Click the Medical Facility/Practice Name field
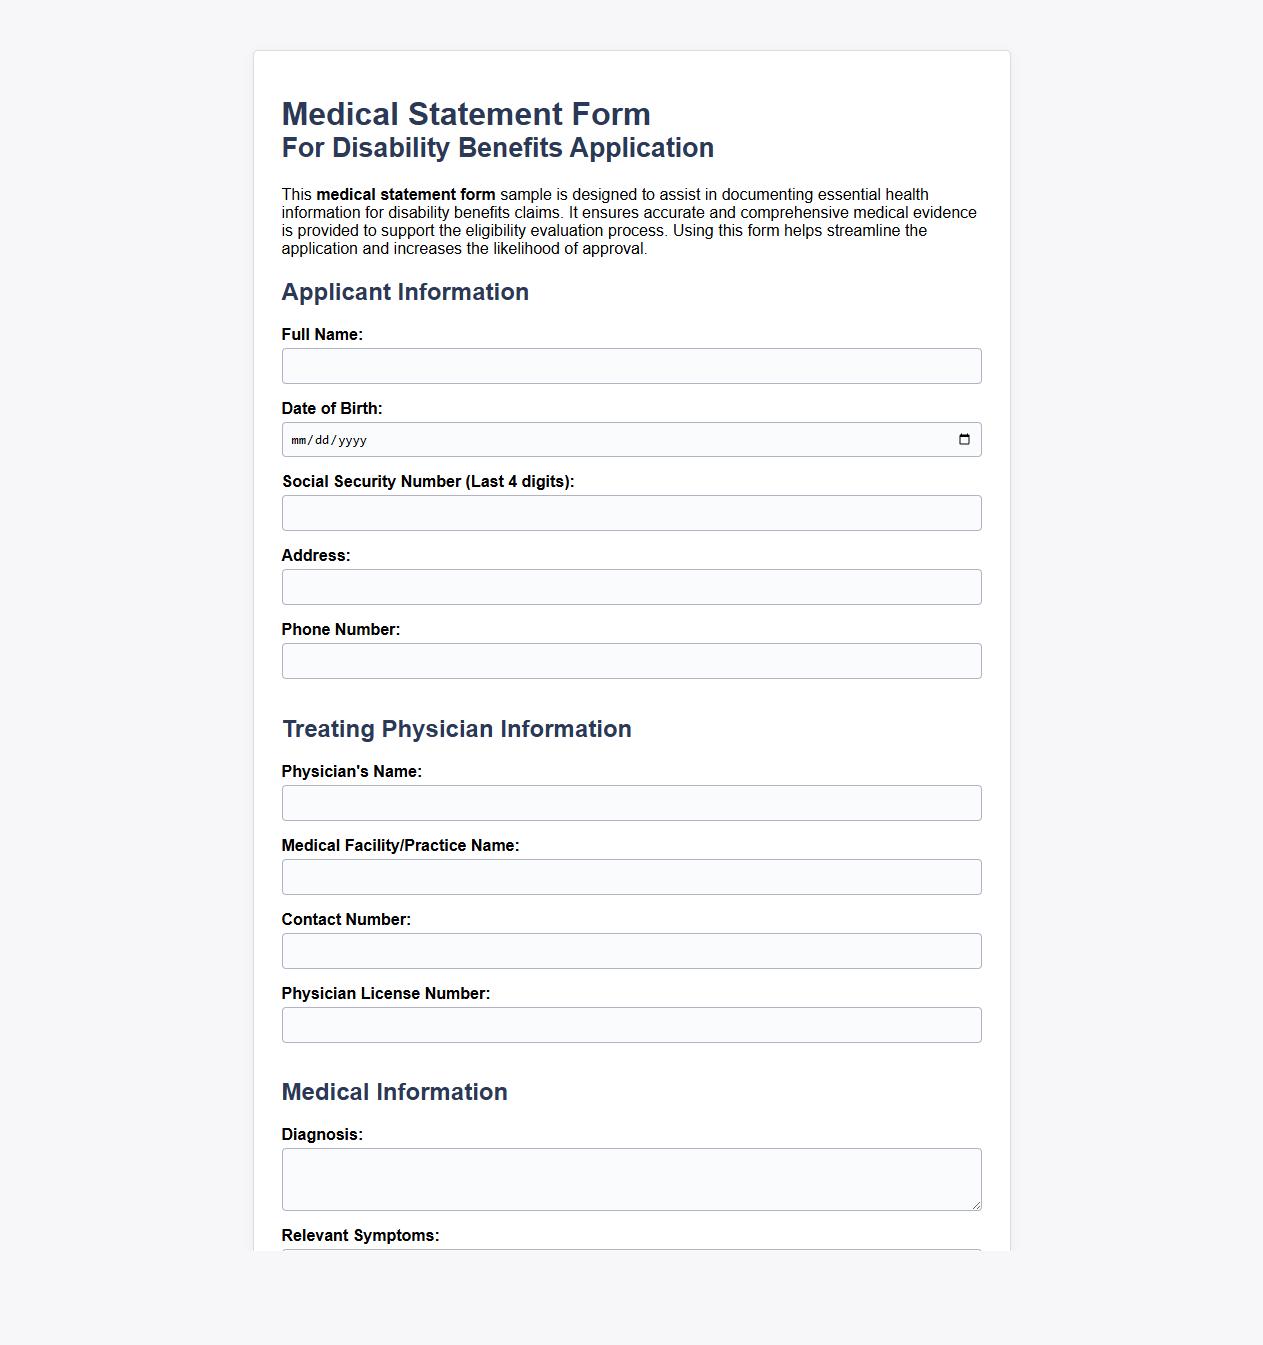The image size is (1263, 1345). pos(631,877)
